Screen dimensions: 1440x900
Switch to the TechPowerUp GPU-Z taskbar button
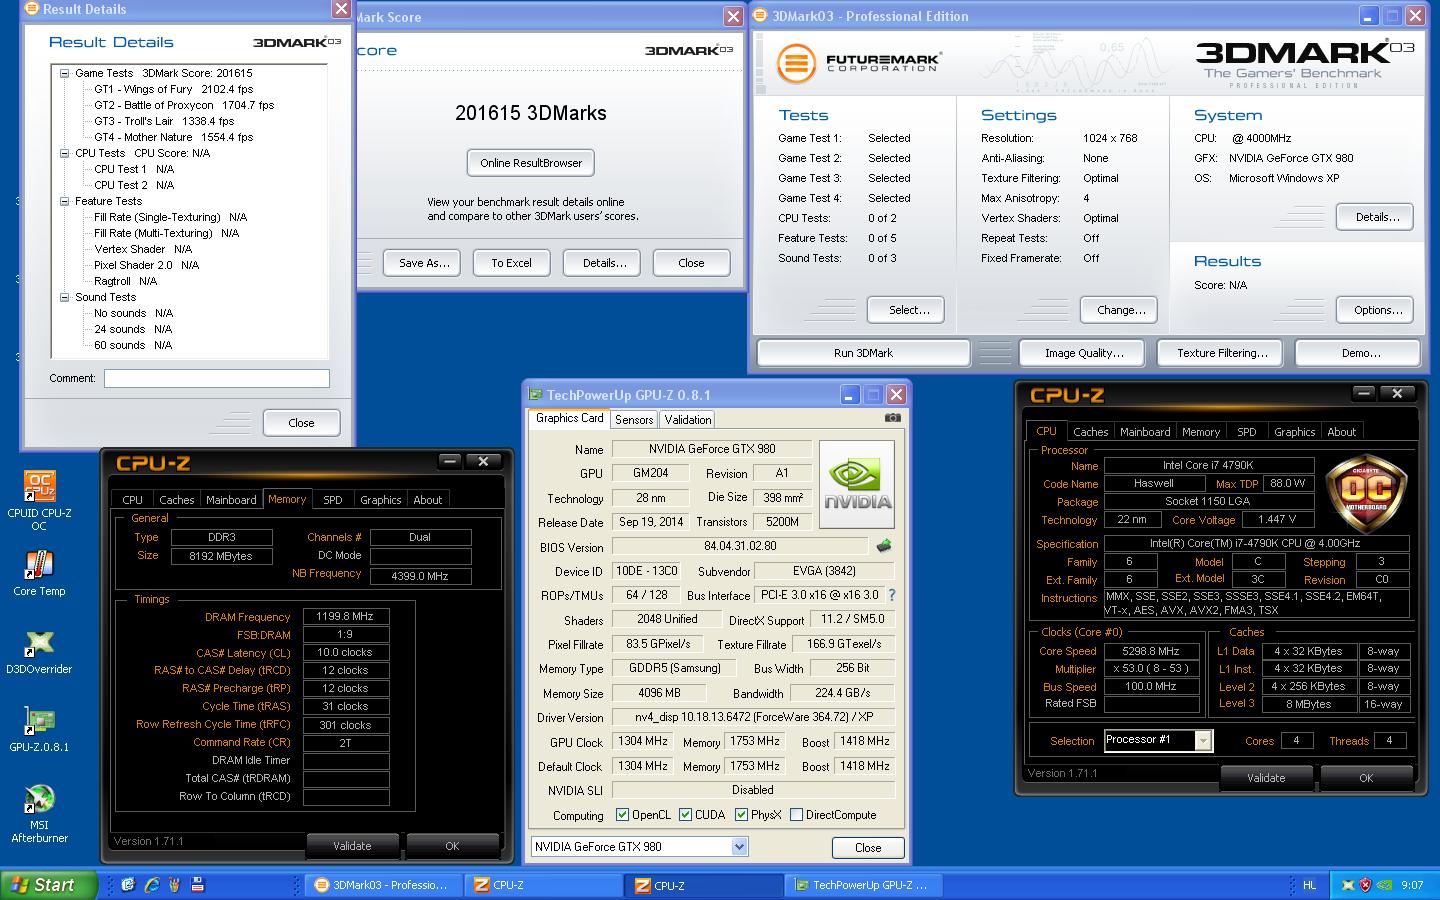[864, 885]
